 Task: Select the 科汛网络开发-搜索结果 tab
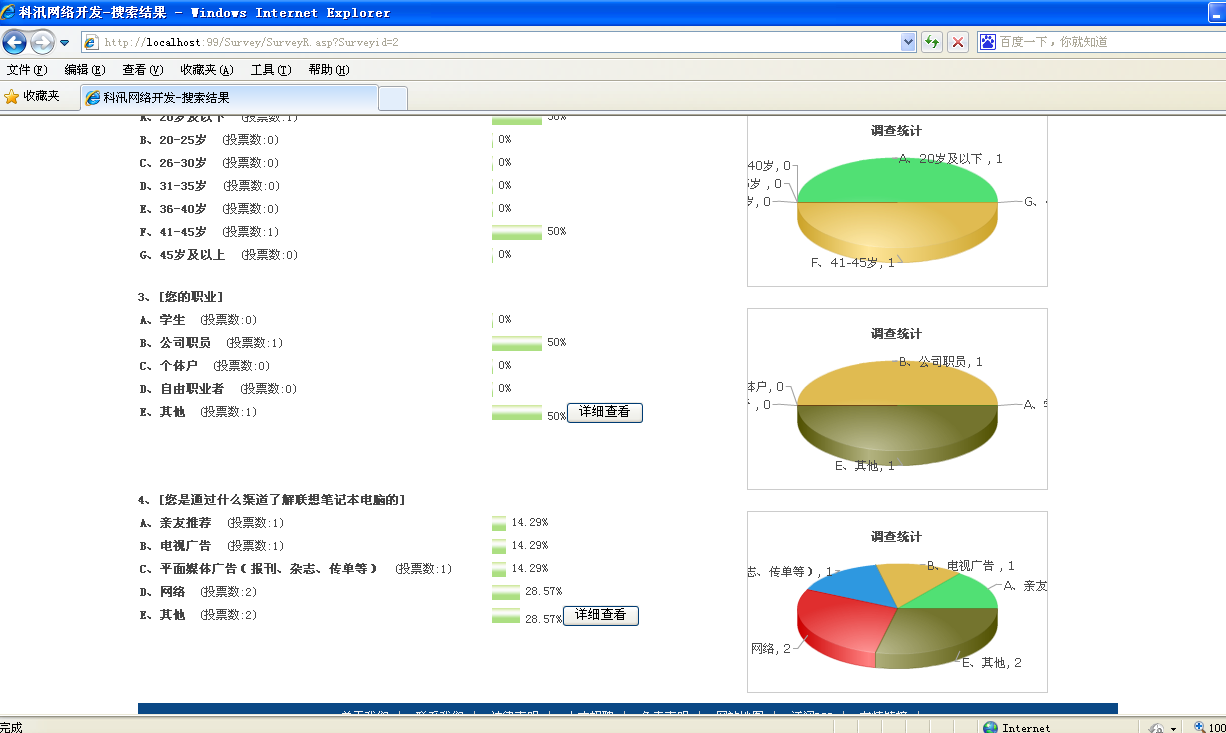230,98
